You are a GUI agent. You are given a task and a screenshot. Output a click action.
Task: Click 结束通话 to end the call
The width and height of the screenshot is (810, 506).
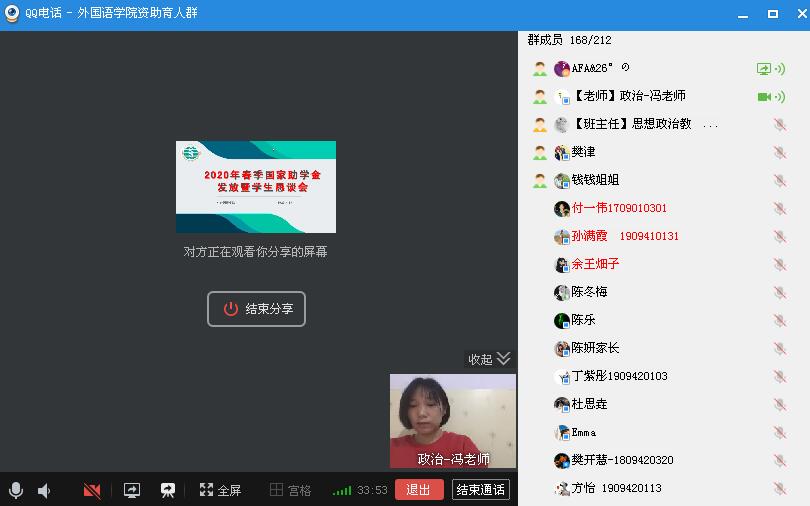(480, 490)
